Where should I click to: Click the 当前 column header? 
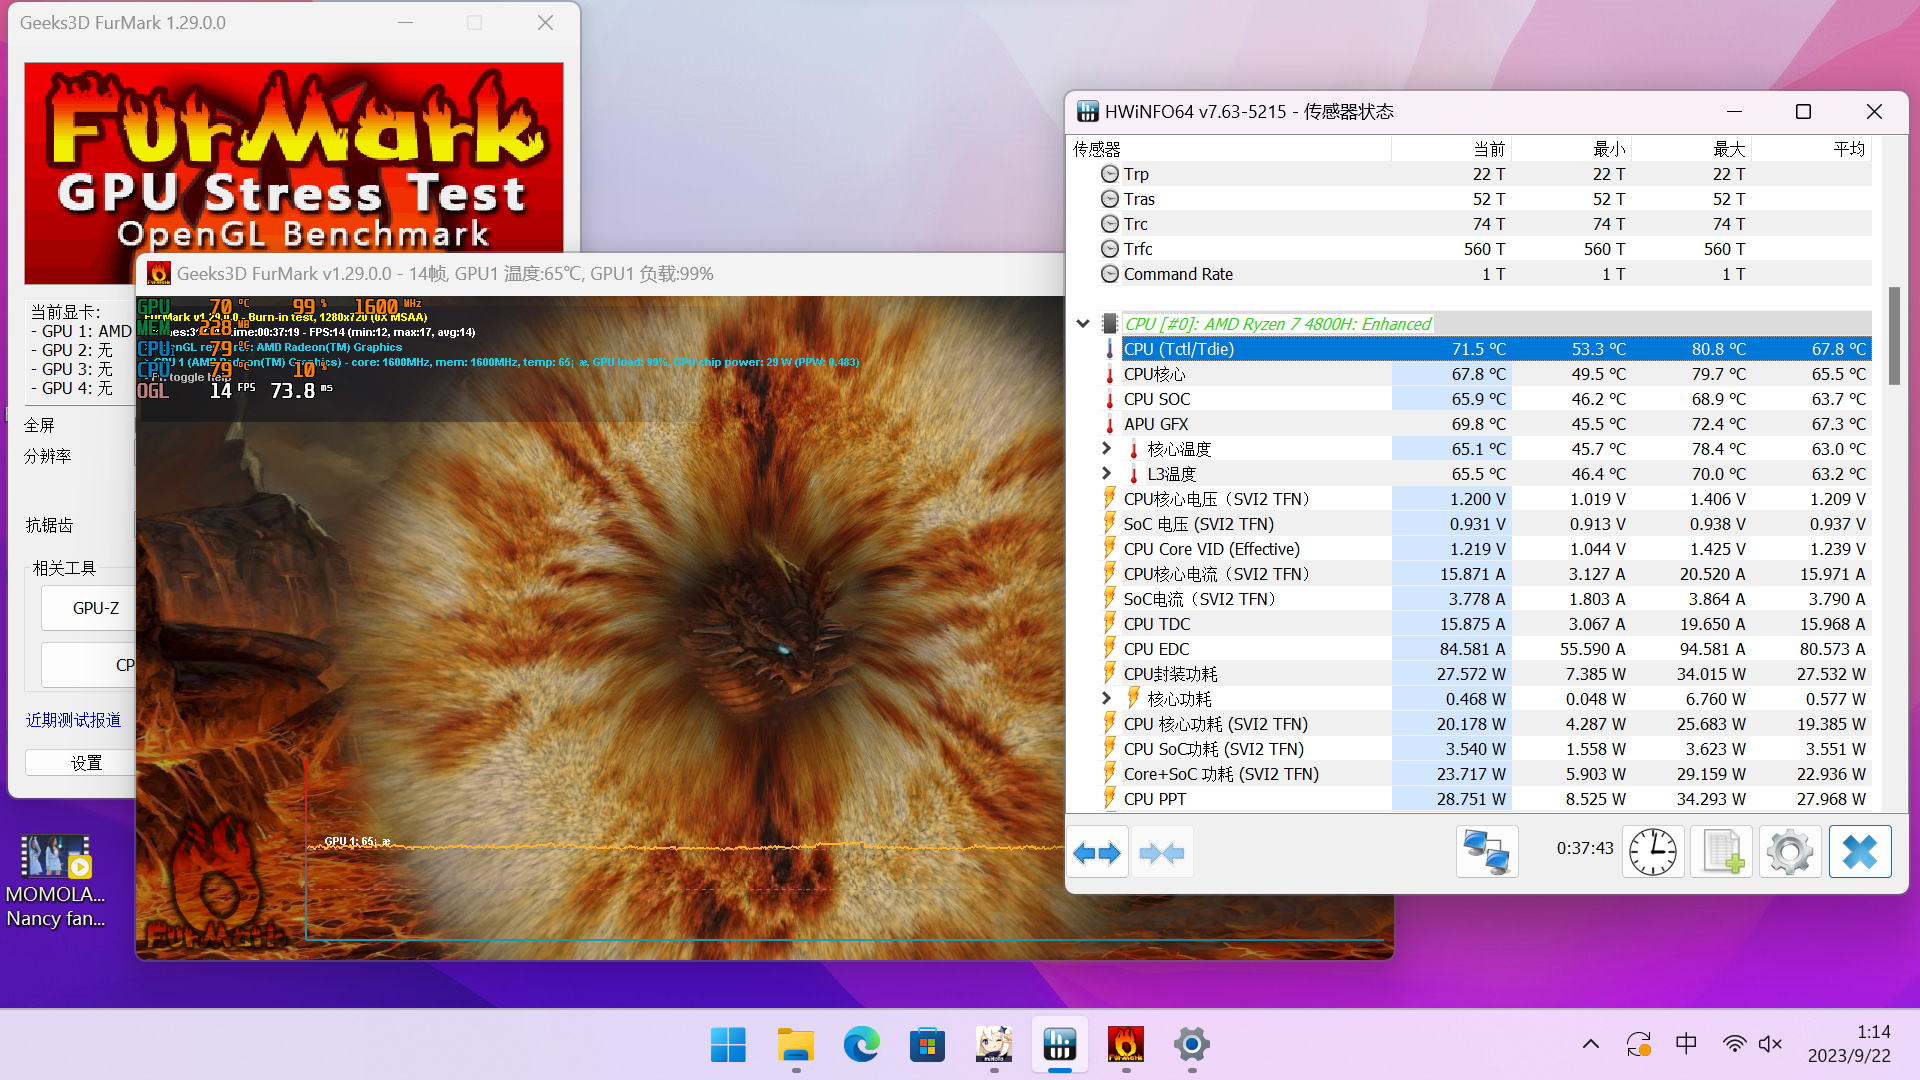(1451, 149)
